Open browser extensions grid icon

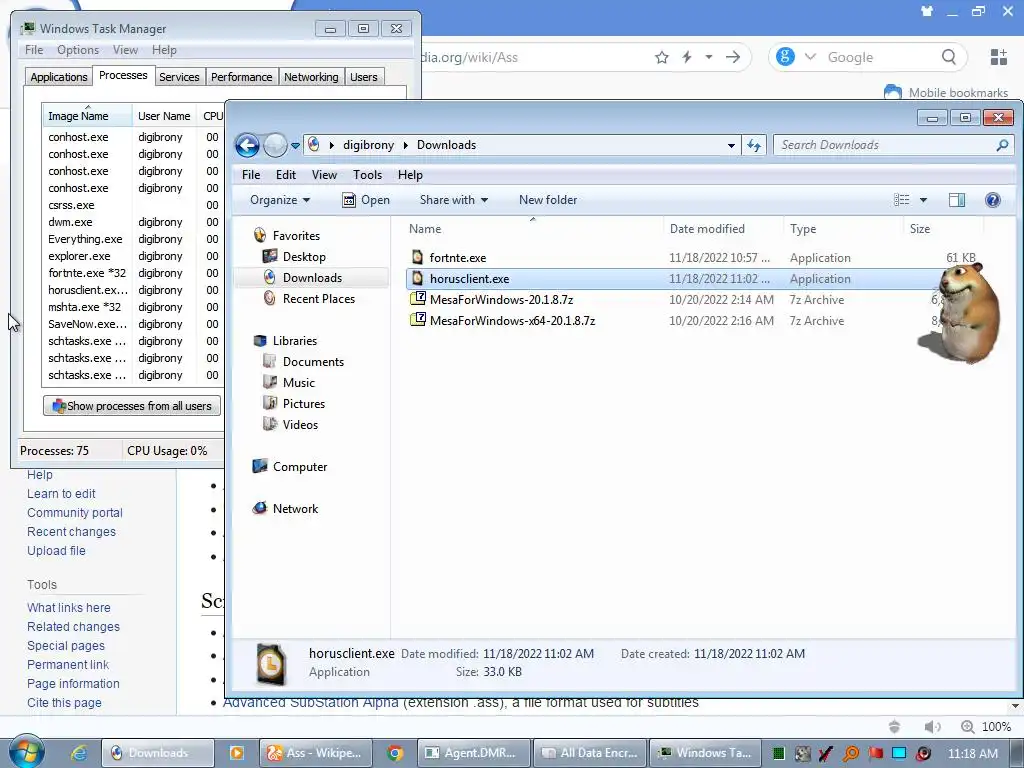[x=999, y=57]
